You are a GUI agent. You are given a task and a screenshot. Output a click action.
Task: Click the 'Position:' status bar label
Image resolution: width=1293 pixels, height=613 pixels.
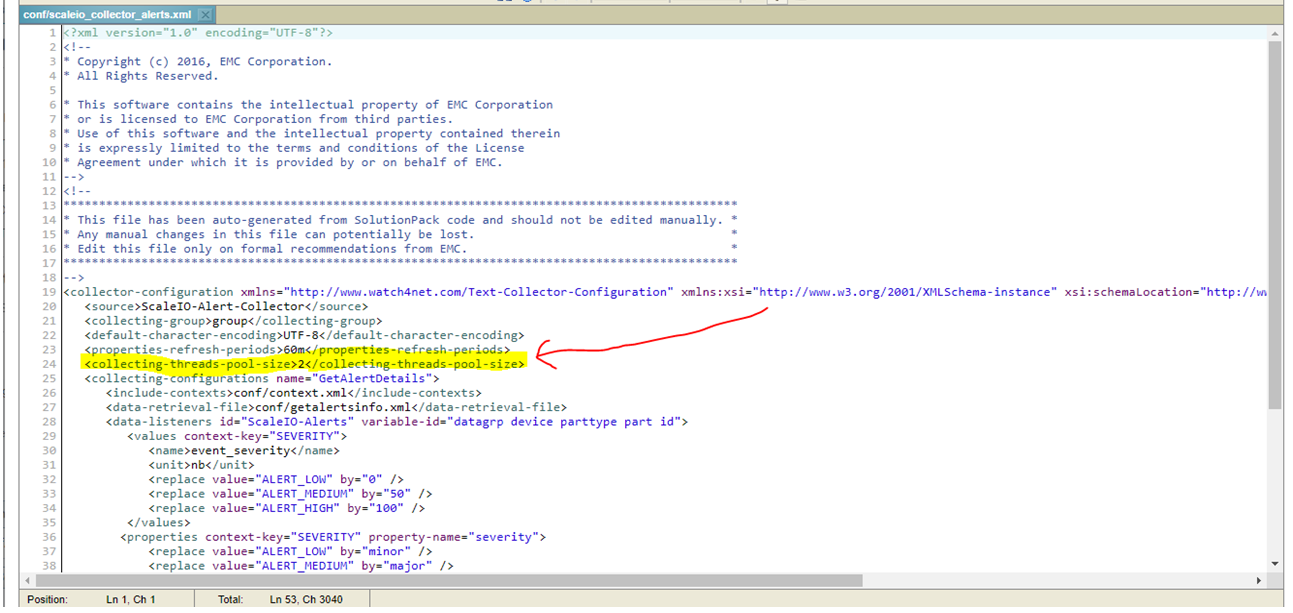click(47, 599)
